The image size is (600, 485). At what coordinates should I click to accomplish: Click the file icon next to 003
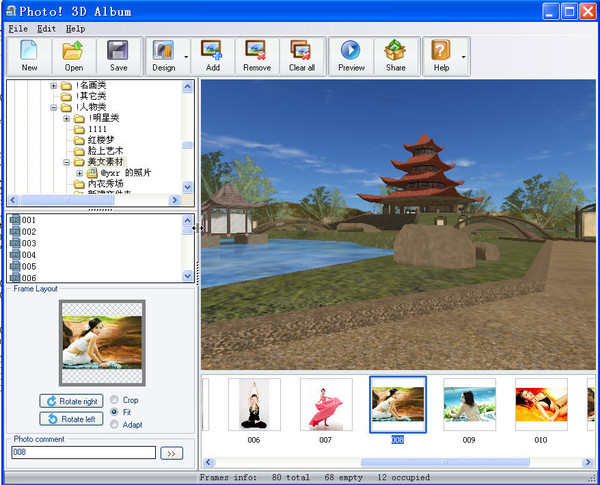pos(15,243)
